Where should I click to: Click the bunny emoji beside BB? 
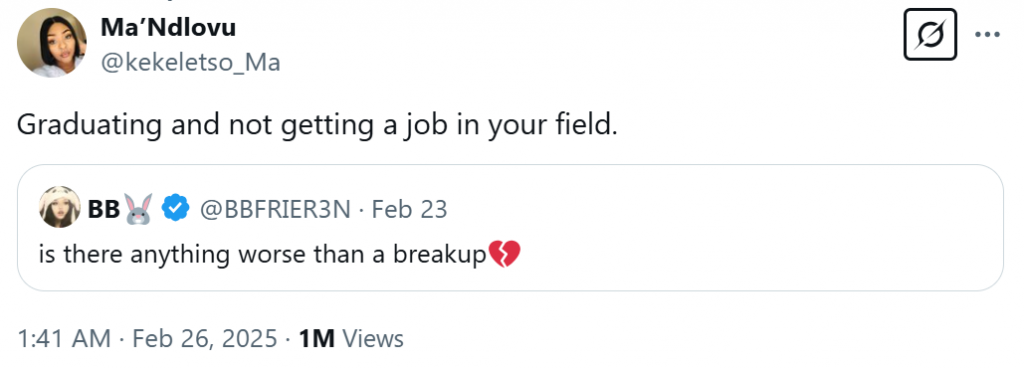click(x=138, y=209)
